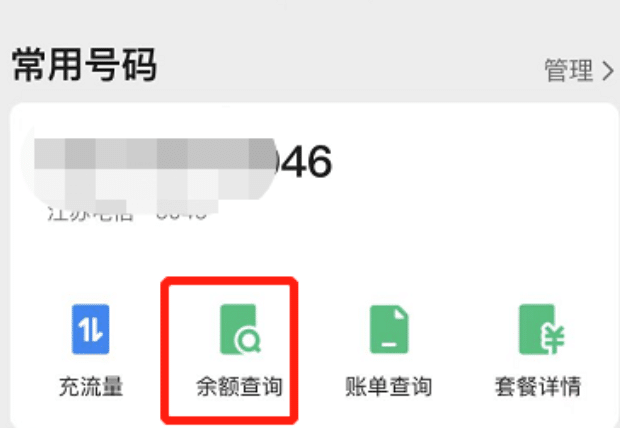
Task: Expand 管理 using the right chevron arrow
Action: click(x=608, y=71)
